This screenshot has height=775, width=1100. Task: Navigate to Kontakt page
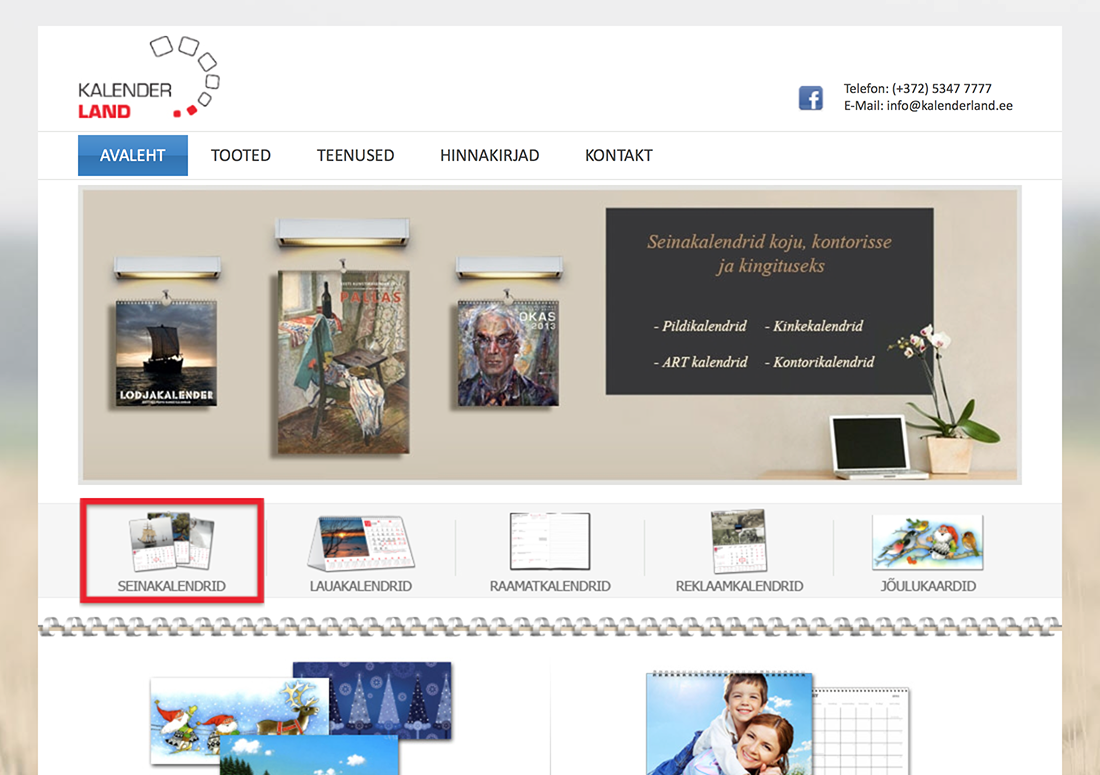click(x=618, y=155)
